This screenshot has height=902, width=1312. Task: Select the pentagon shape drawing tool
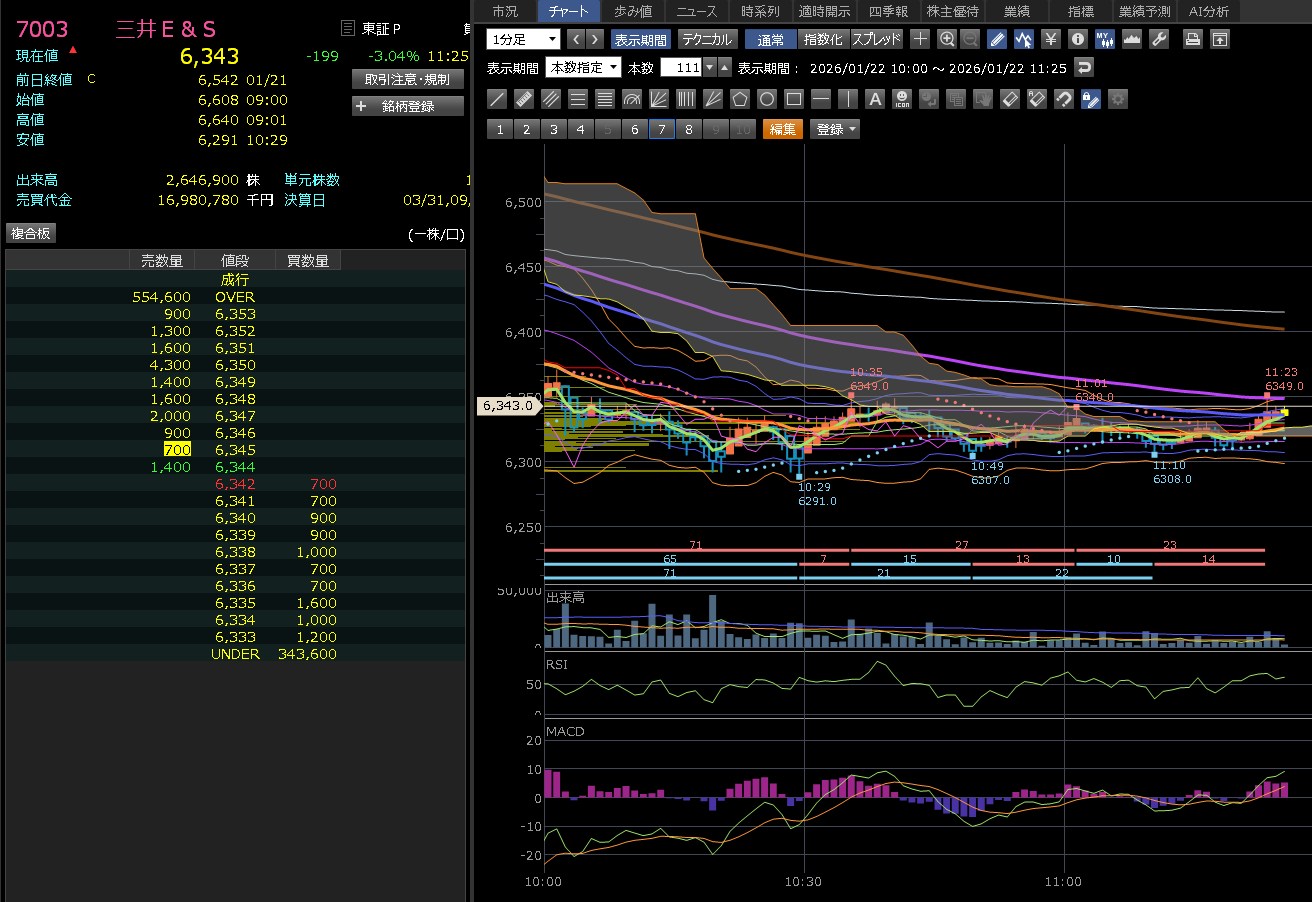[740, 99]
